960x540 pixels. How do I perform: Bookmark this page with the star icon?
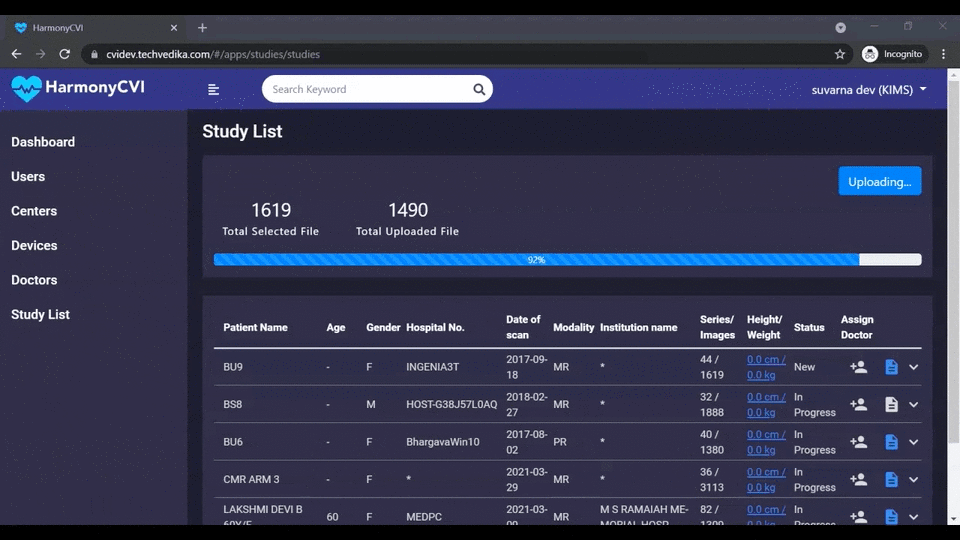[840, 54]
